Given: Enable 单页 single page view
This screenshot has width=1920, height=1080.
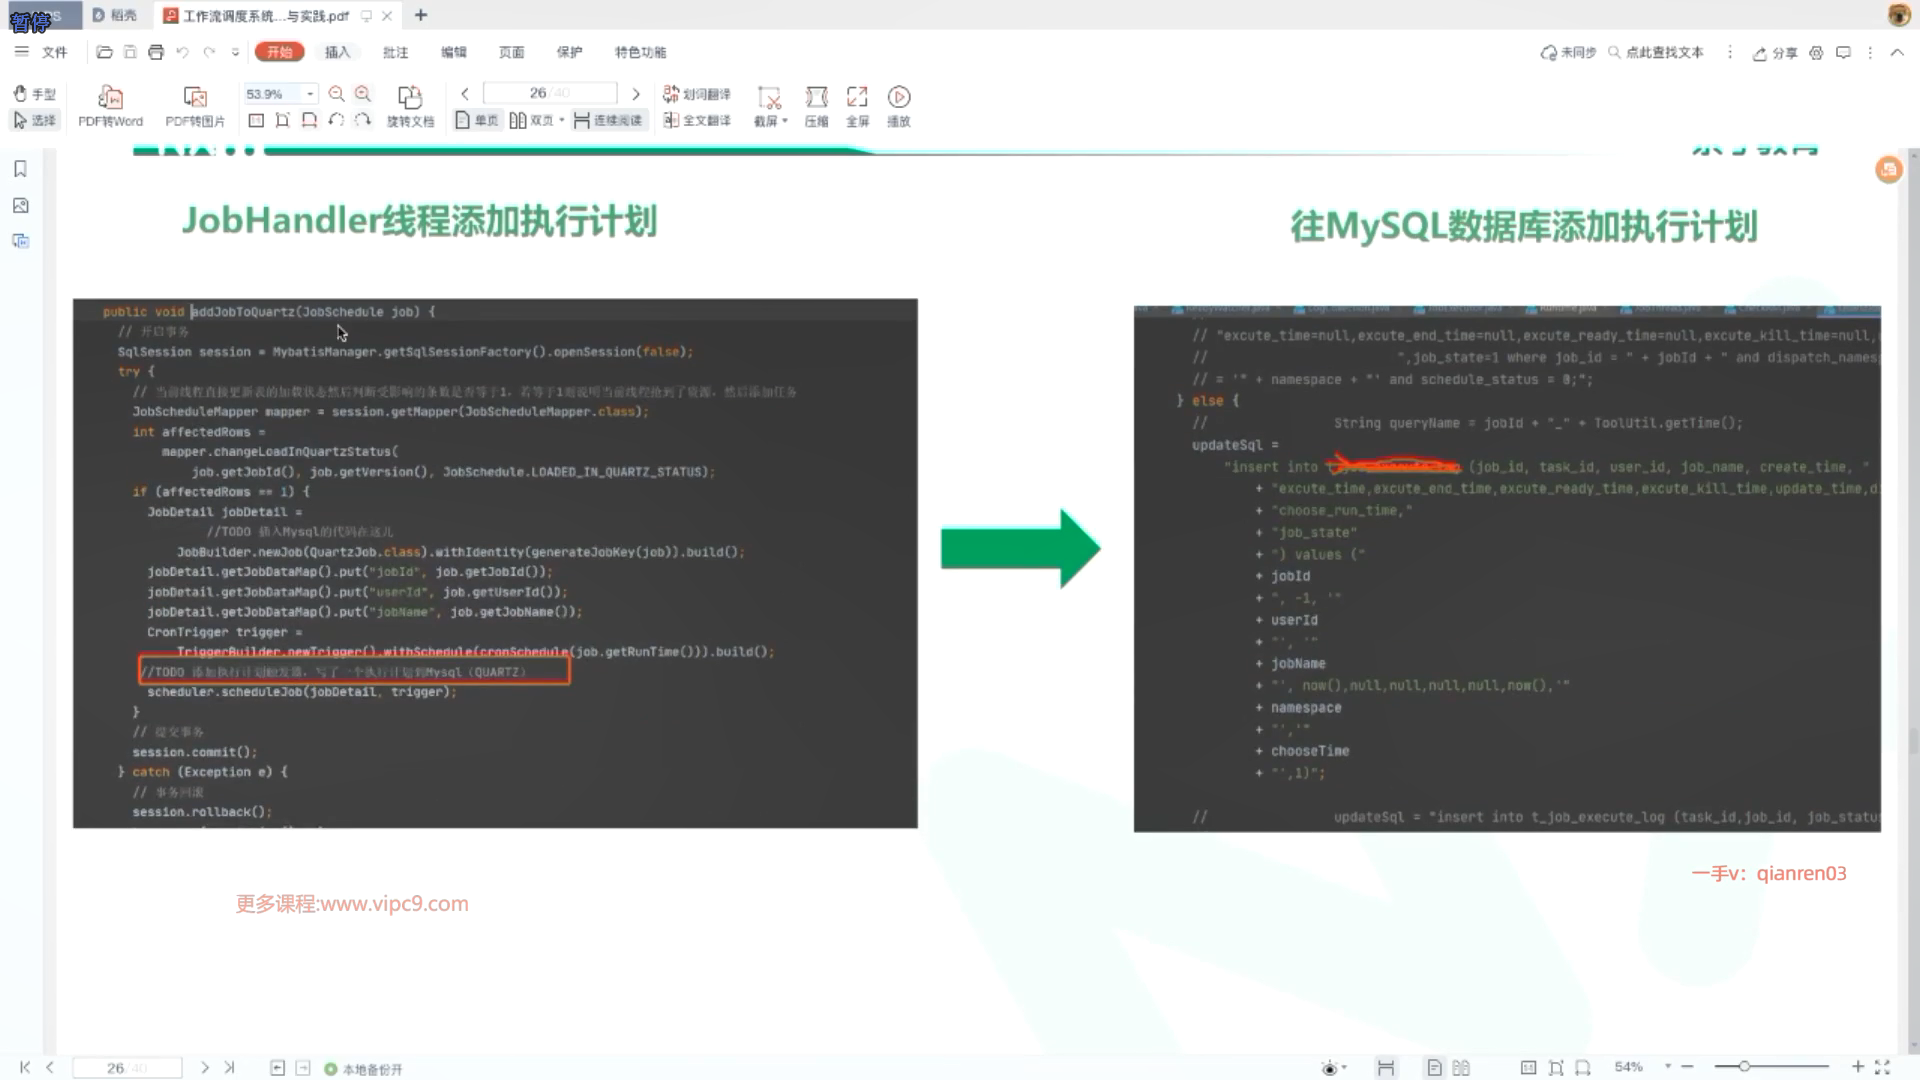Looking at the screenshot, I should coord(476,120).
